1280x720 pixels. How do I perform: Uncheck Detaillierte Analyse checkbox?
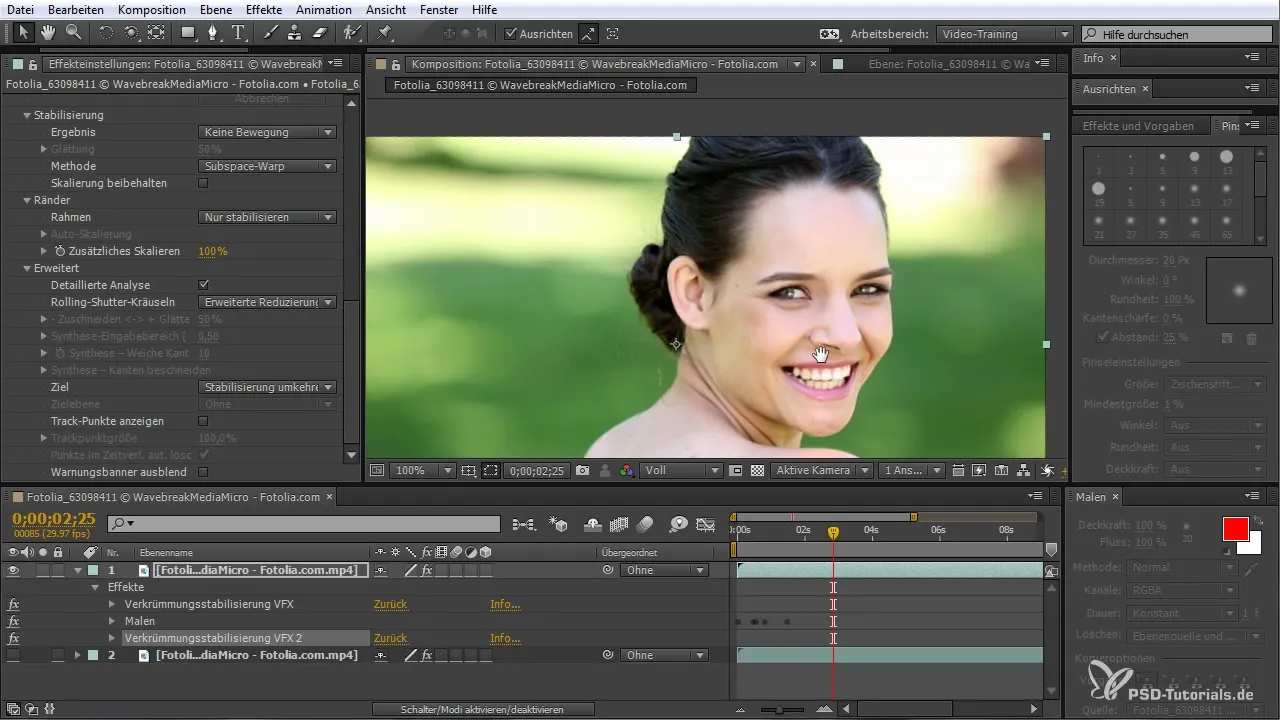203,285
